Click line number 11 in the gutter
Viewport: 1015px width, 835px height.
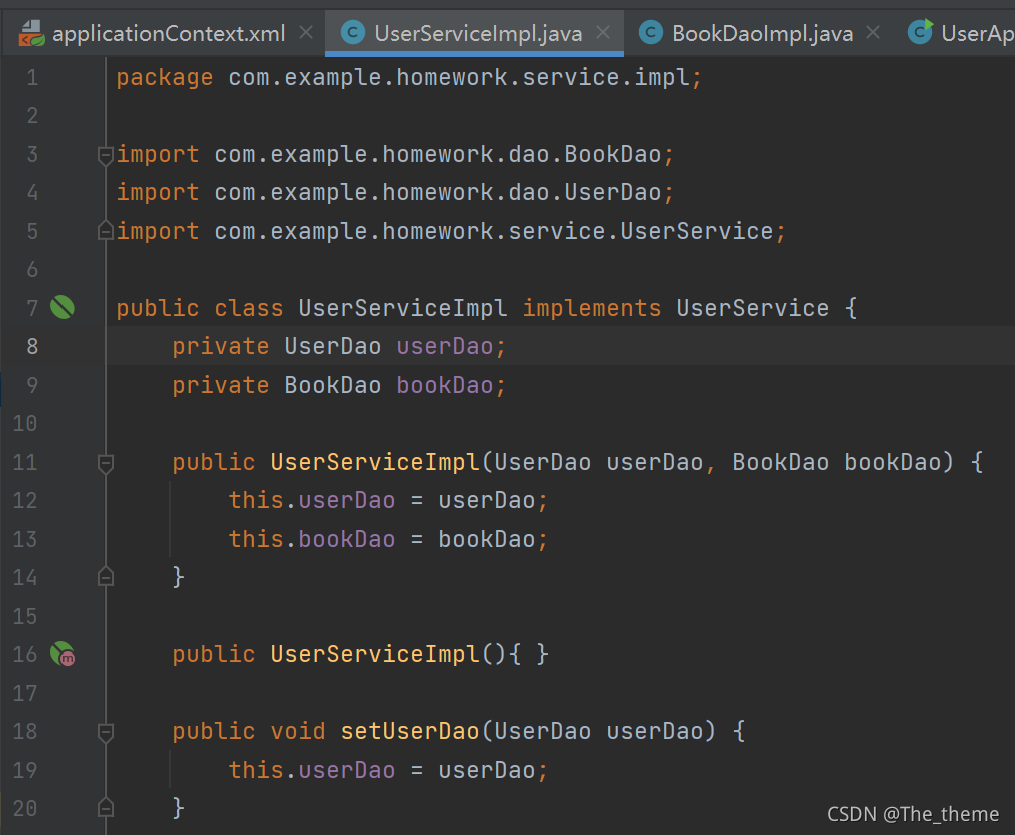25,462
